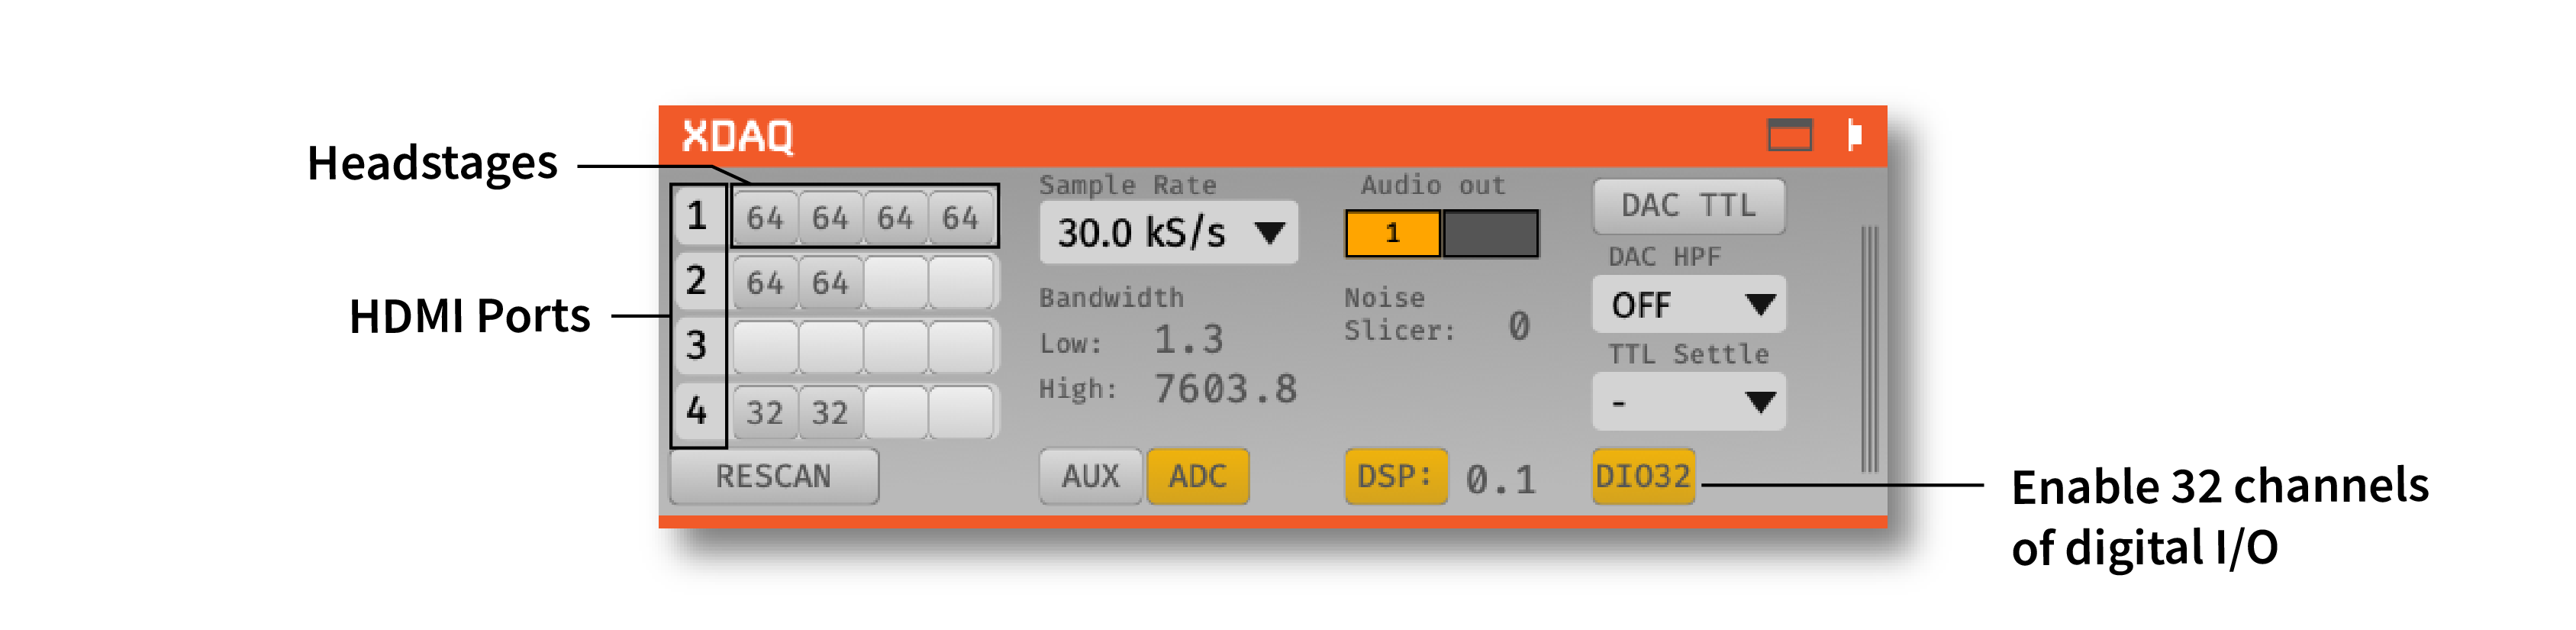The width and height of the screenshot is (2576, 630).
Task: Open the XDAQ visualizer window icon
Action: [x=1789, y=134]
